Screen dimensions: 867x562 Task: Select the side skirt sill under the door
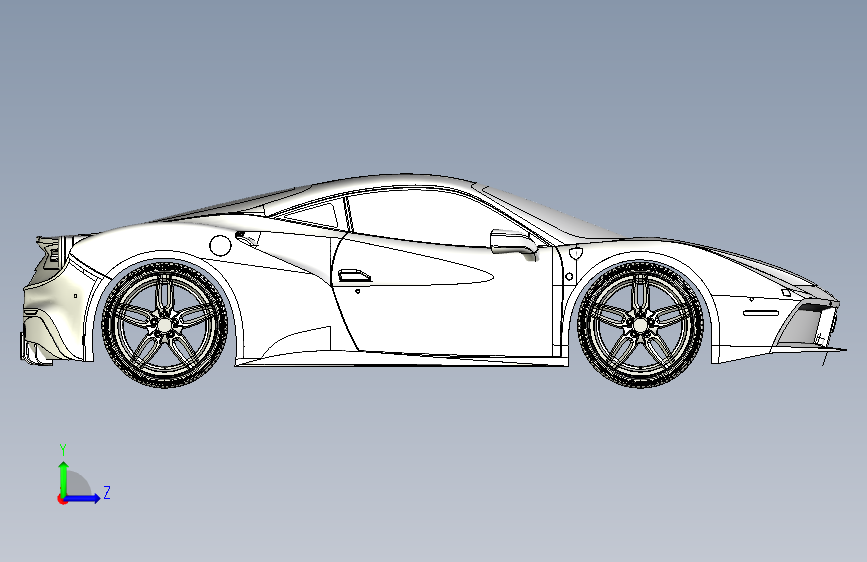pyautogui.click(x=401, y=360)
